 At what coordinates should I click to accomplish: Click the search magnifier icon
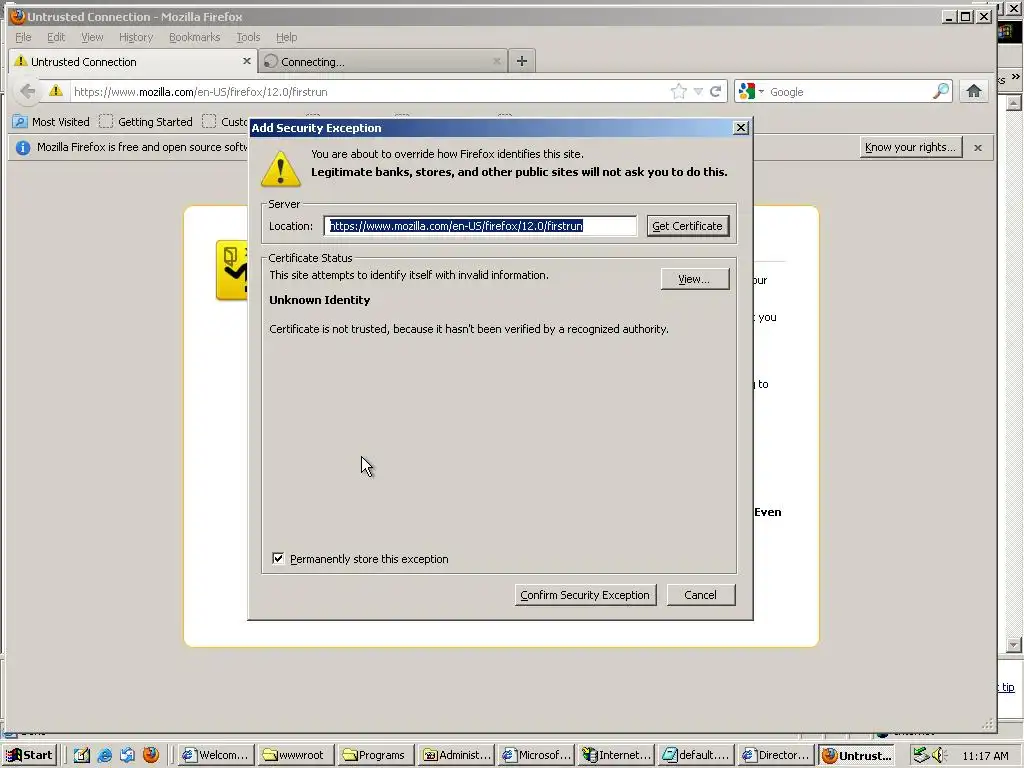[941, 91]
